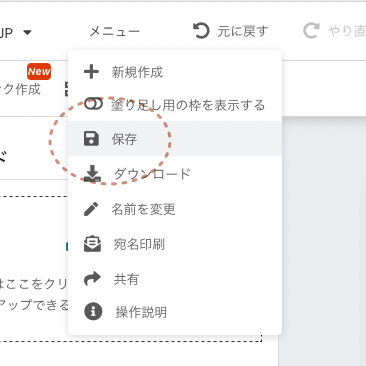This screenshot has height=366, width=366.
Task: Open the メニュー menu
Action: [x=114, y=32]
